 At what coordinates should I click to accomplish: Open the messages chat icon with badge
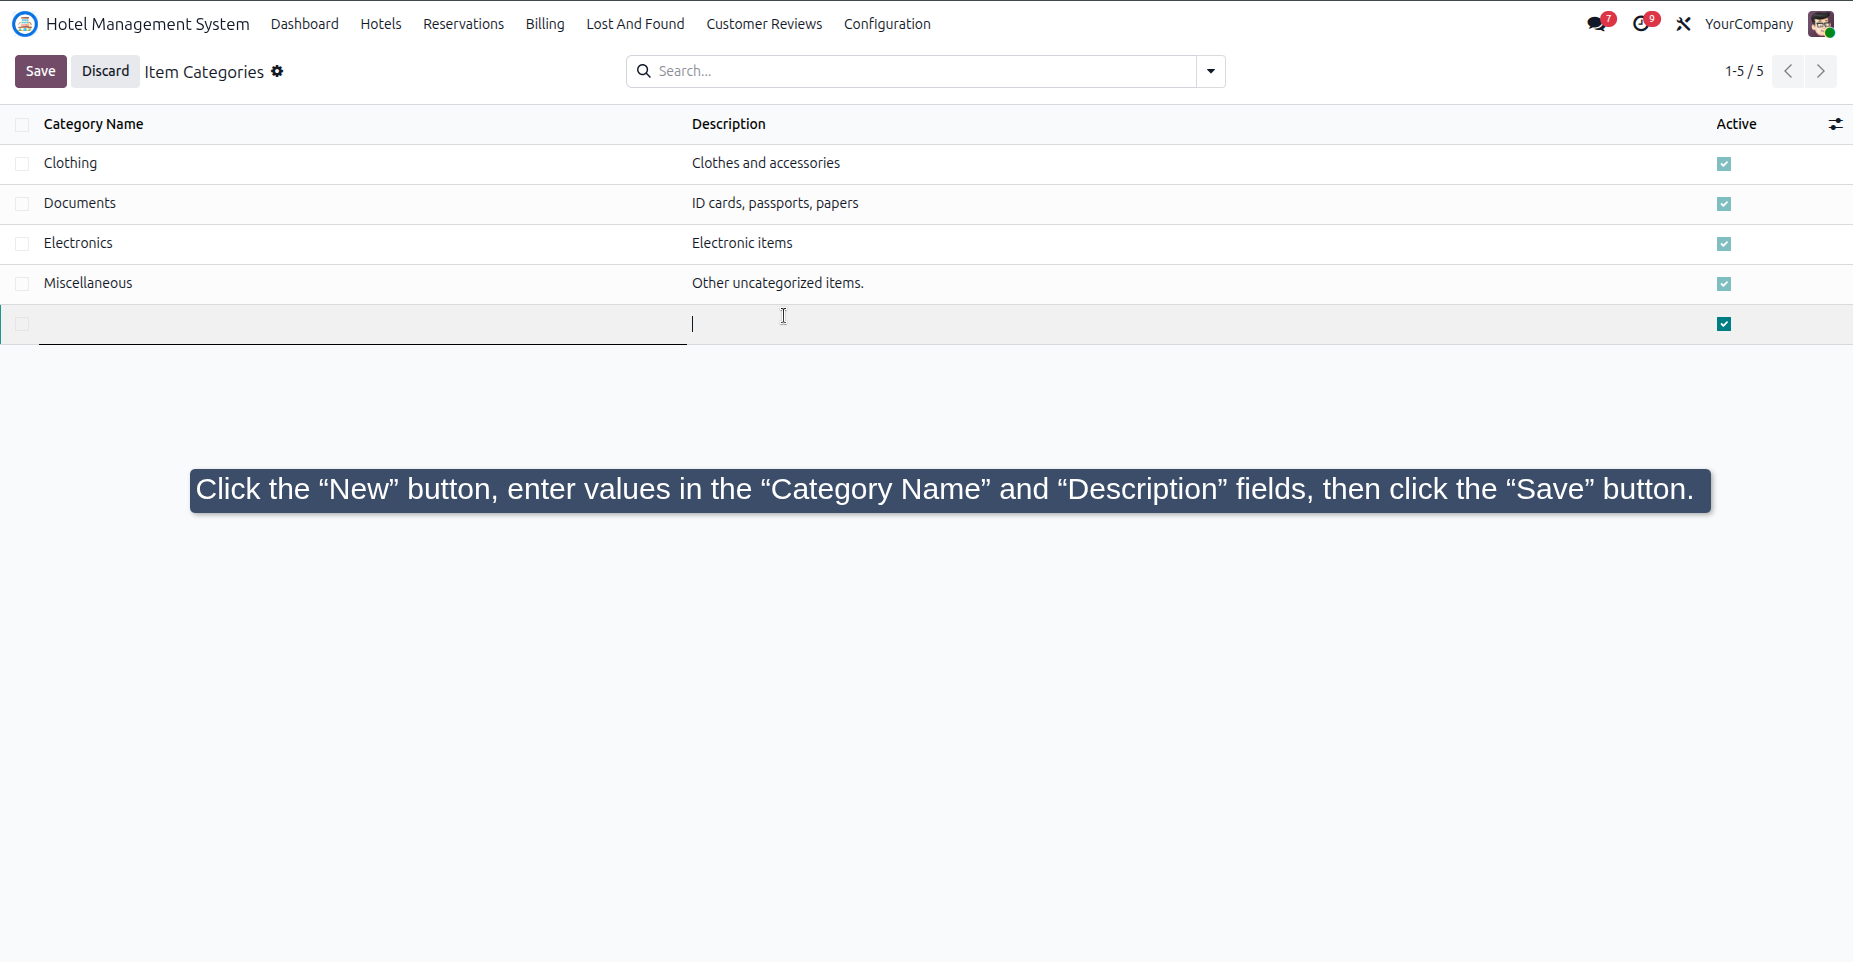click(1597, 24)
